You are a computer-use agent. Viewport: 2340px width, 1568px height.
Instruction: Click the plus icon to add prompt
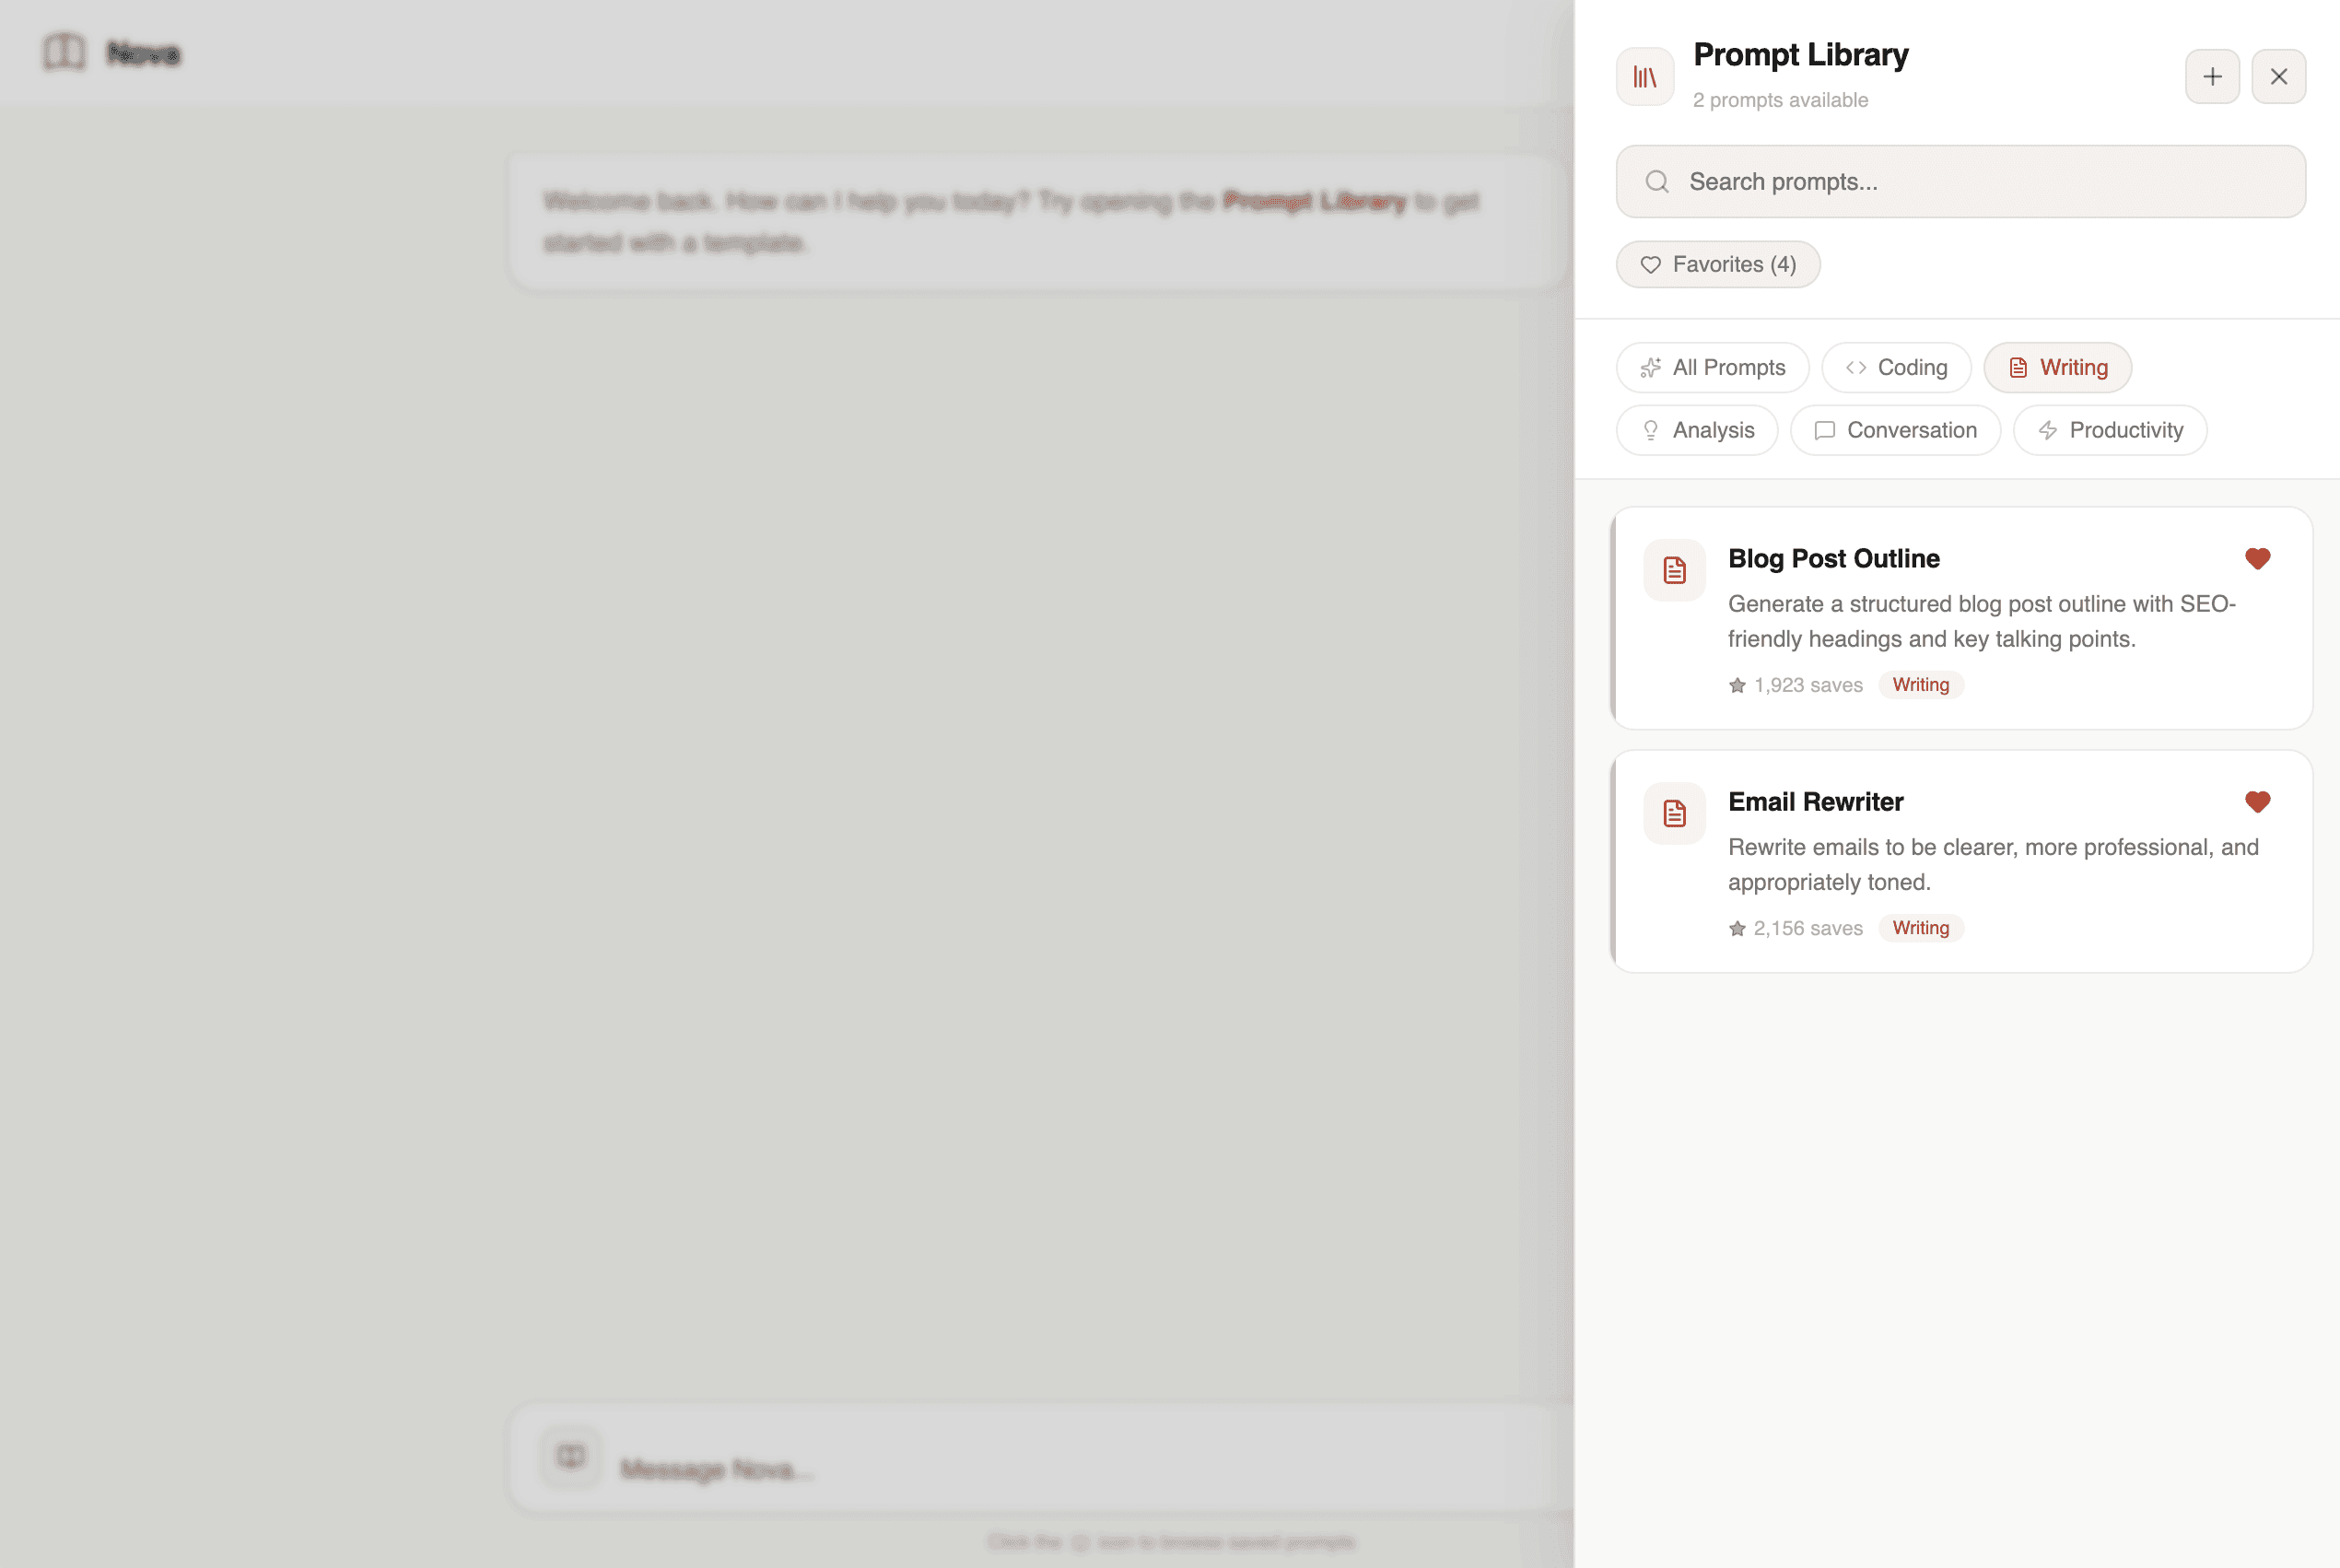pos(2212,76)
